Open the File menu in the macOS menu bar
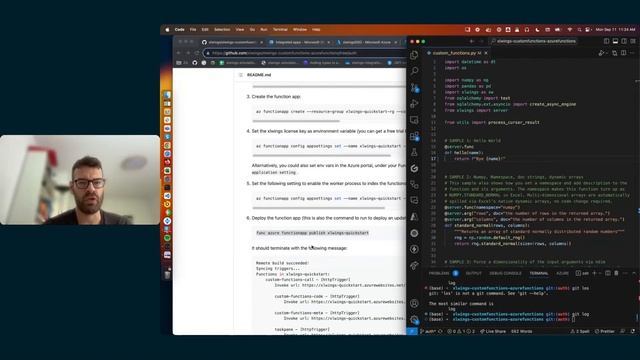Screen dimensions: 640x360 click(193, 29)
